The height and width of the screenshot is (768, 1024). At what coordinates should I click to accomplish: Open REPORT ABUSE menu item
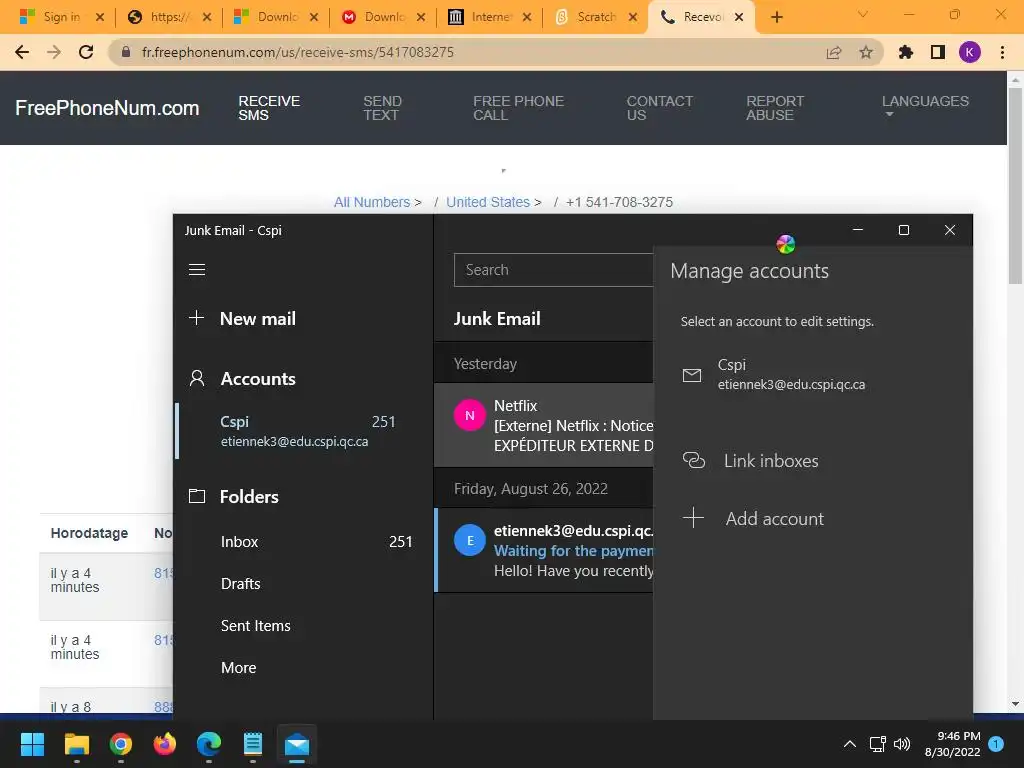point(775,108)
